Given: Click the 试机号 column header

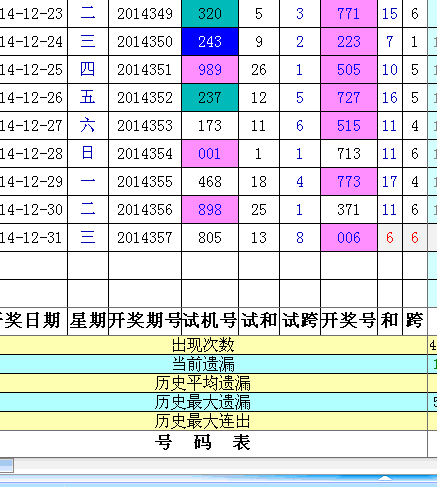Looking at the screenshot, I should point(210,321).
